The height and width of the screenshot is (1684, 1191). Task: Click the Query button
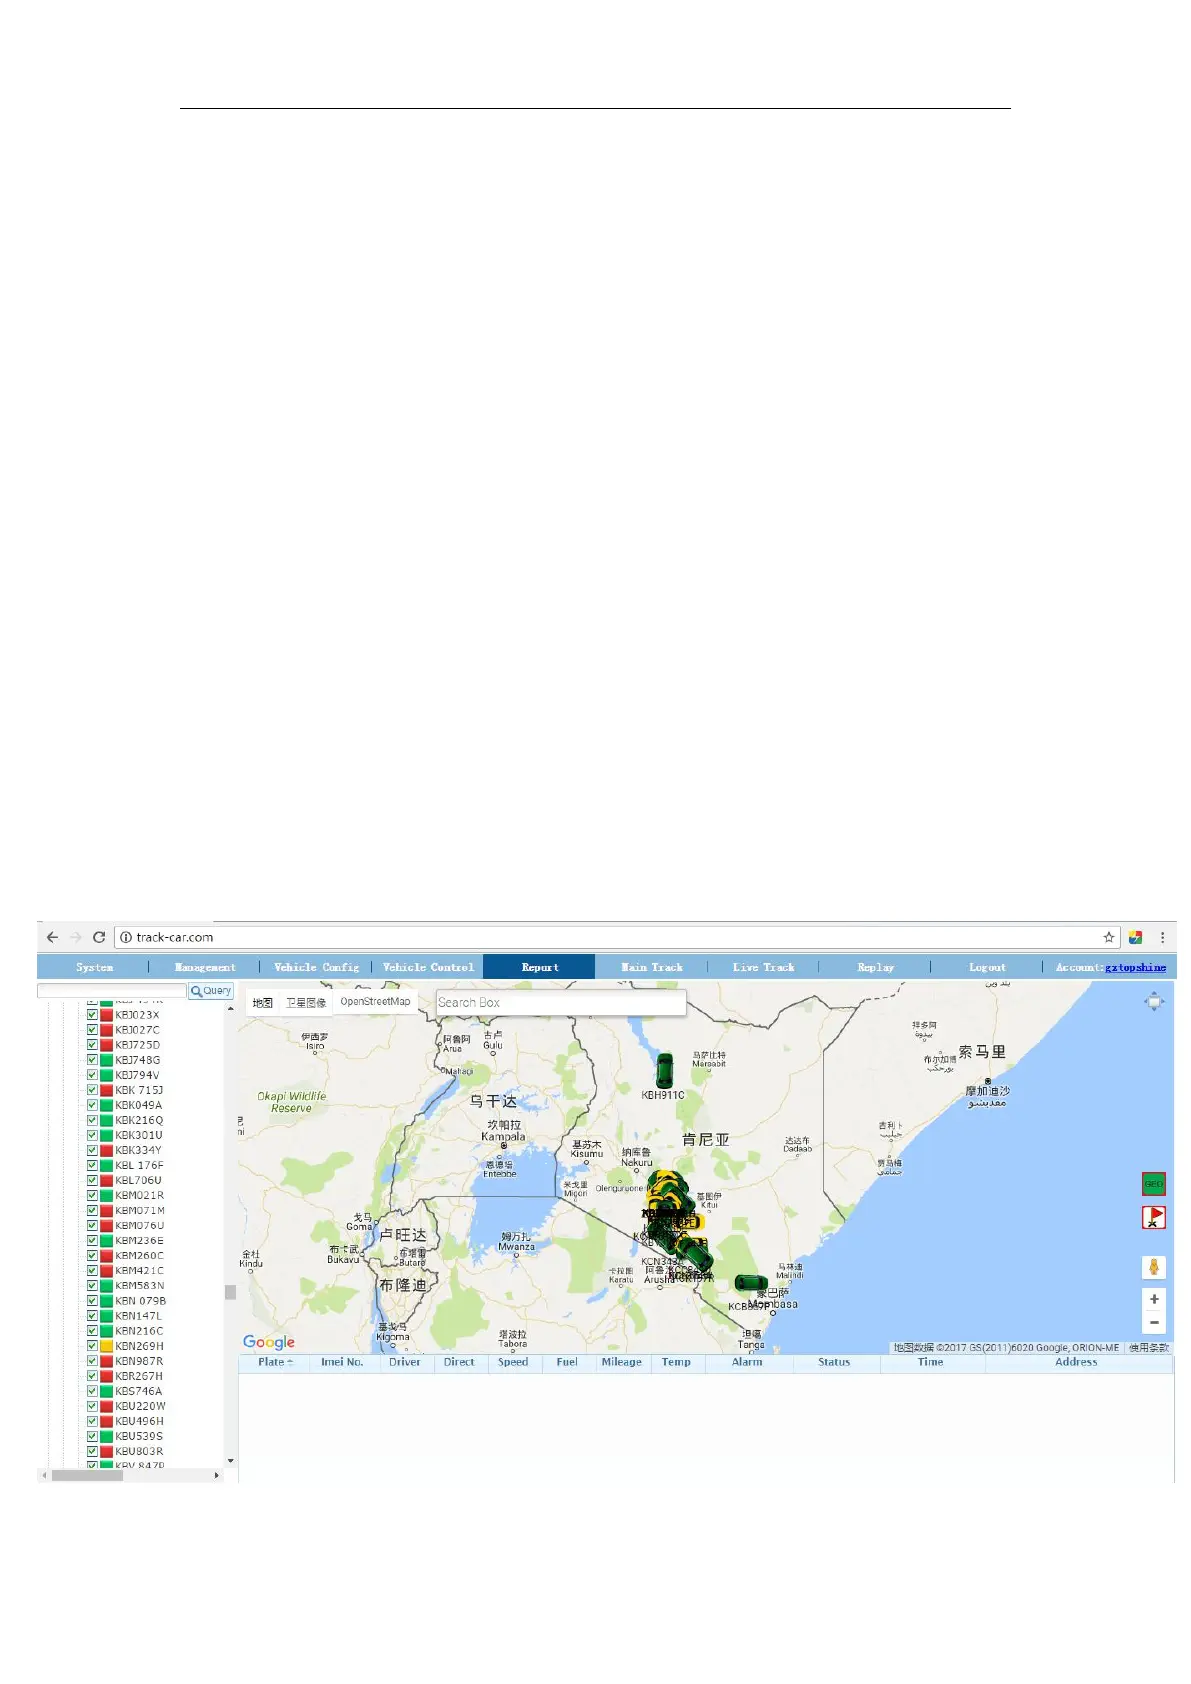(211, 991)
